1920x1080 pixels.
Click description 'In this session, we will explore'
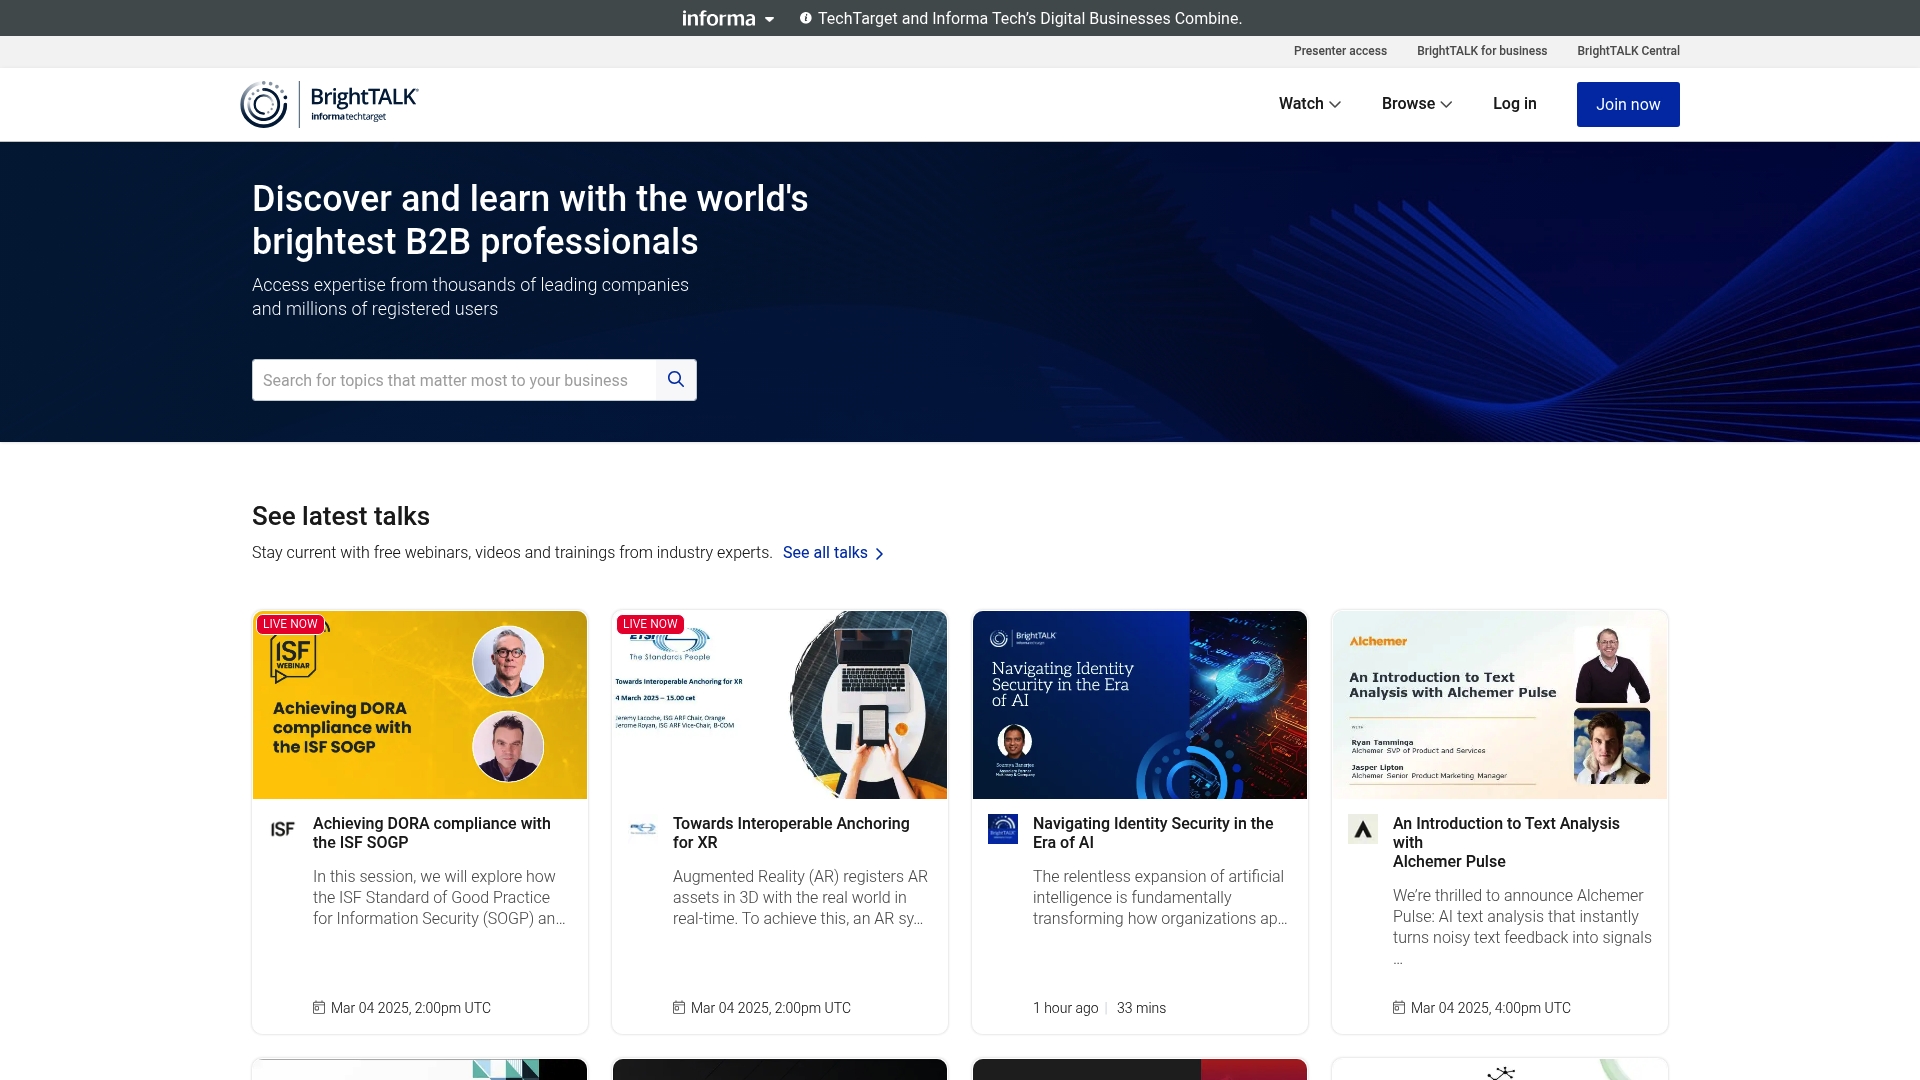[x=439, y=898]
